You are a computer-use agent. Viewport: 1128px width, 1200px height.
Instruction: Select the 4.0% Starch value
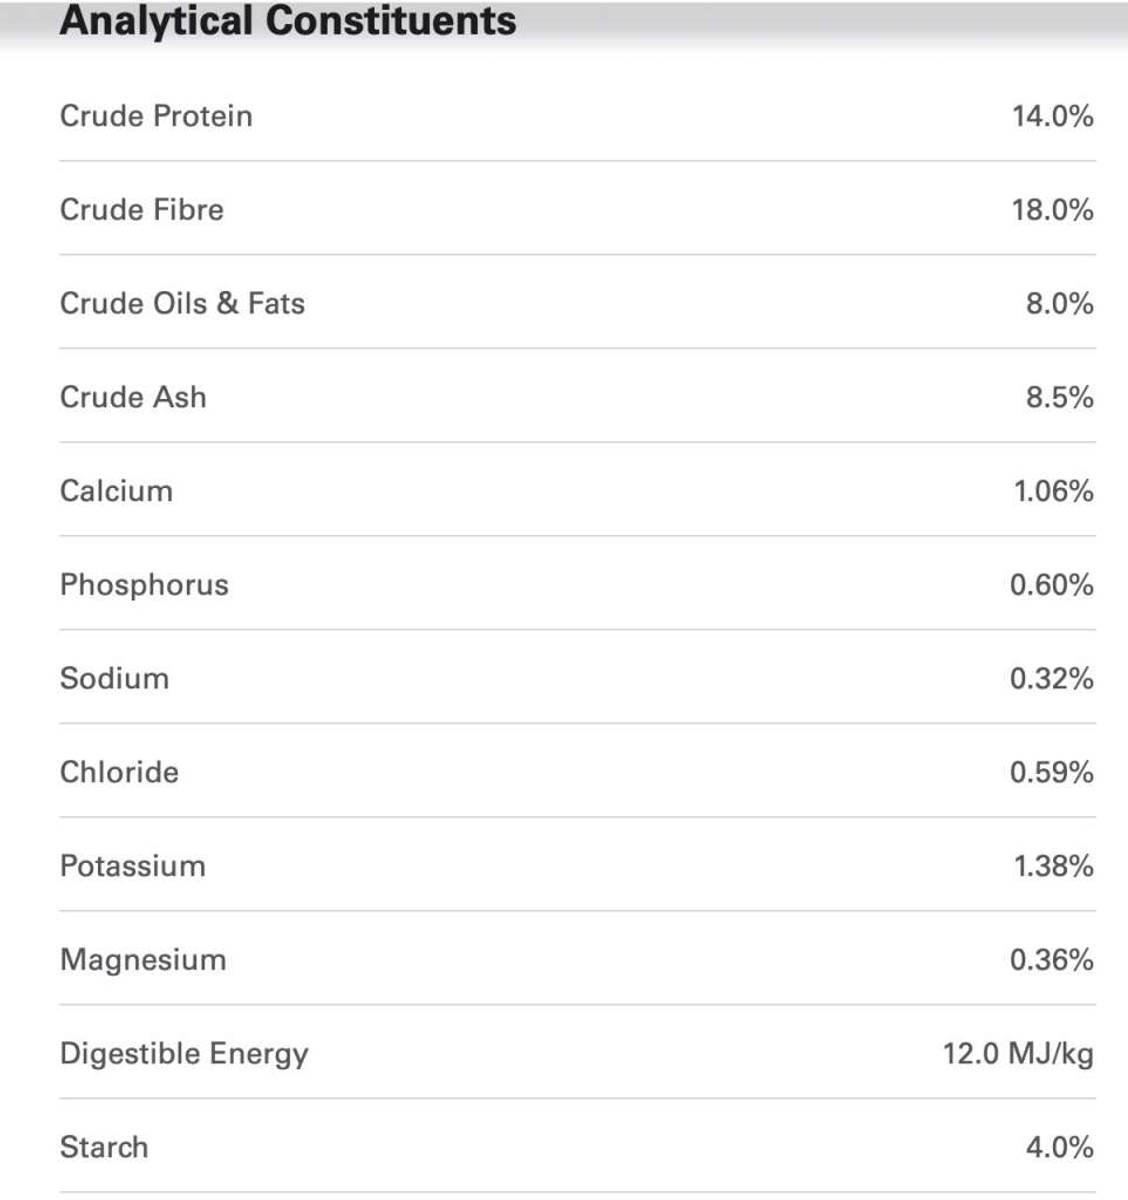pos(1059,1147)
